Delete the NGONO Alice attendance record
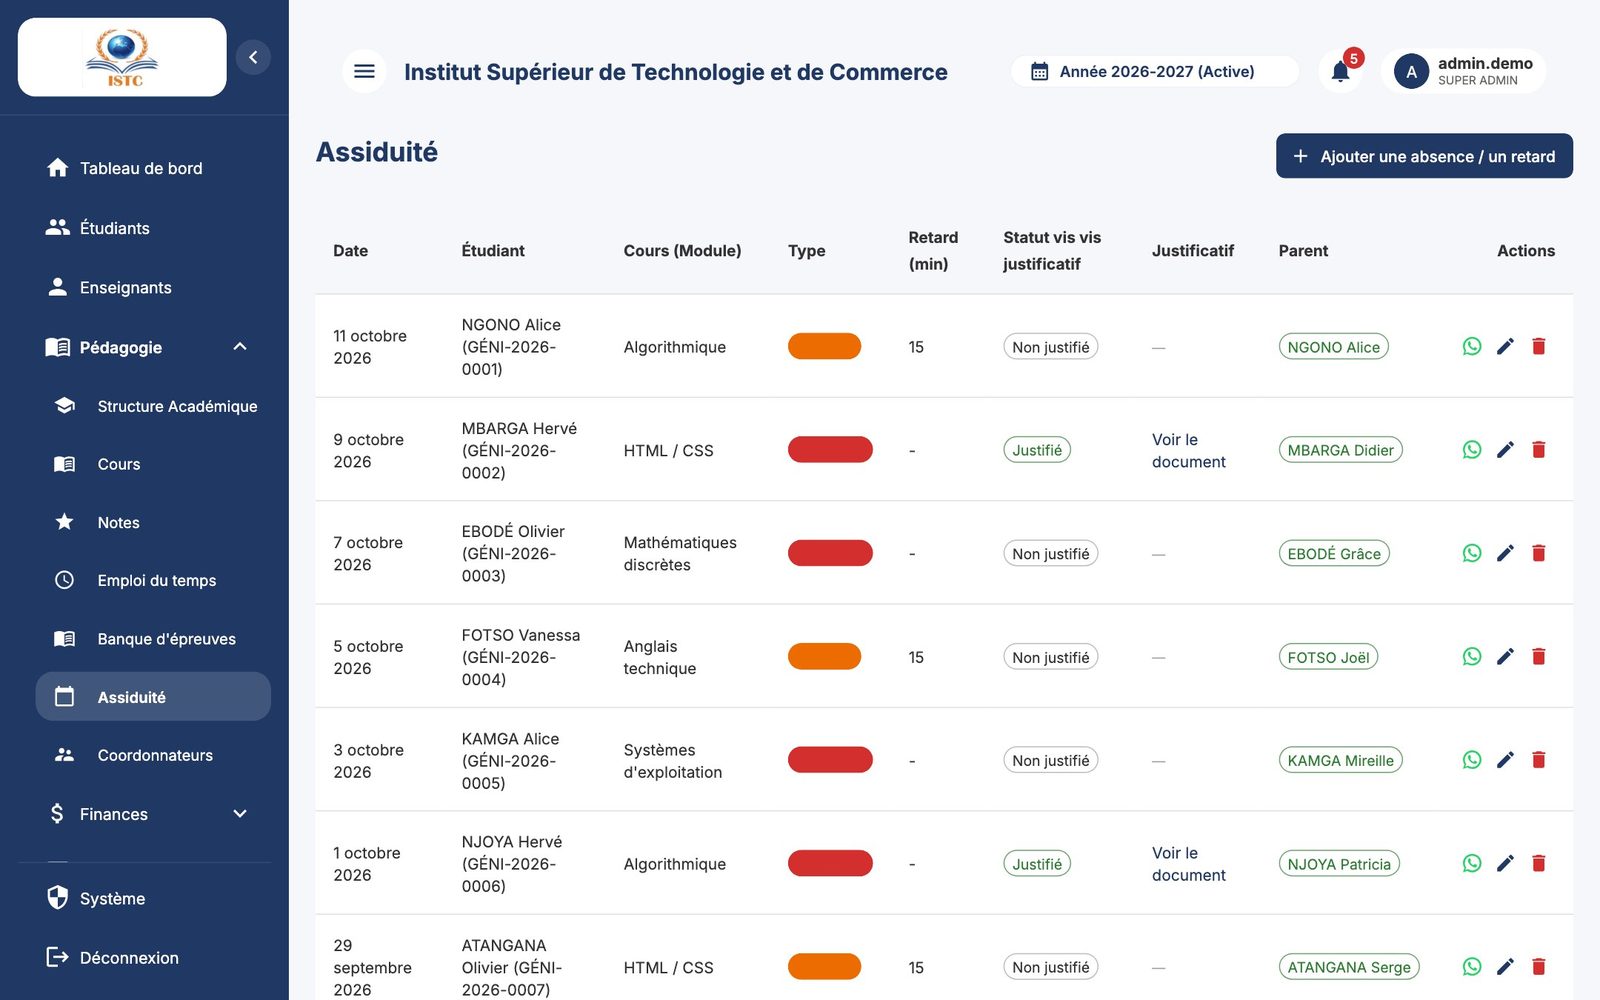 [1539, 346]
